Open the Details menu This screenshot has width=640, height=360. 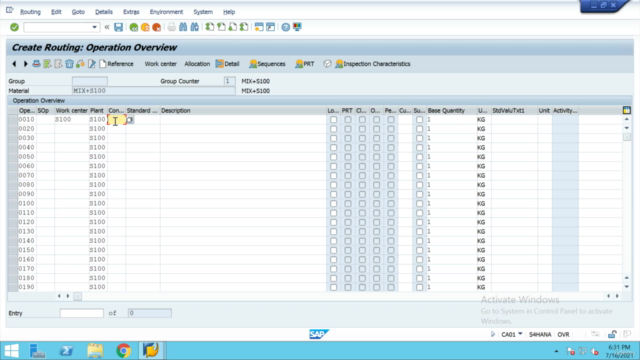point(104,12)
